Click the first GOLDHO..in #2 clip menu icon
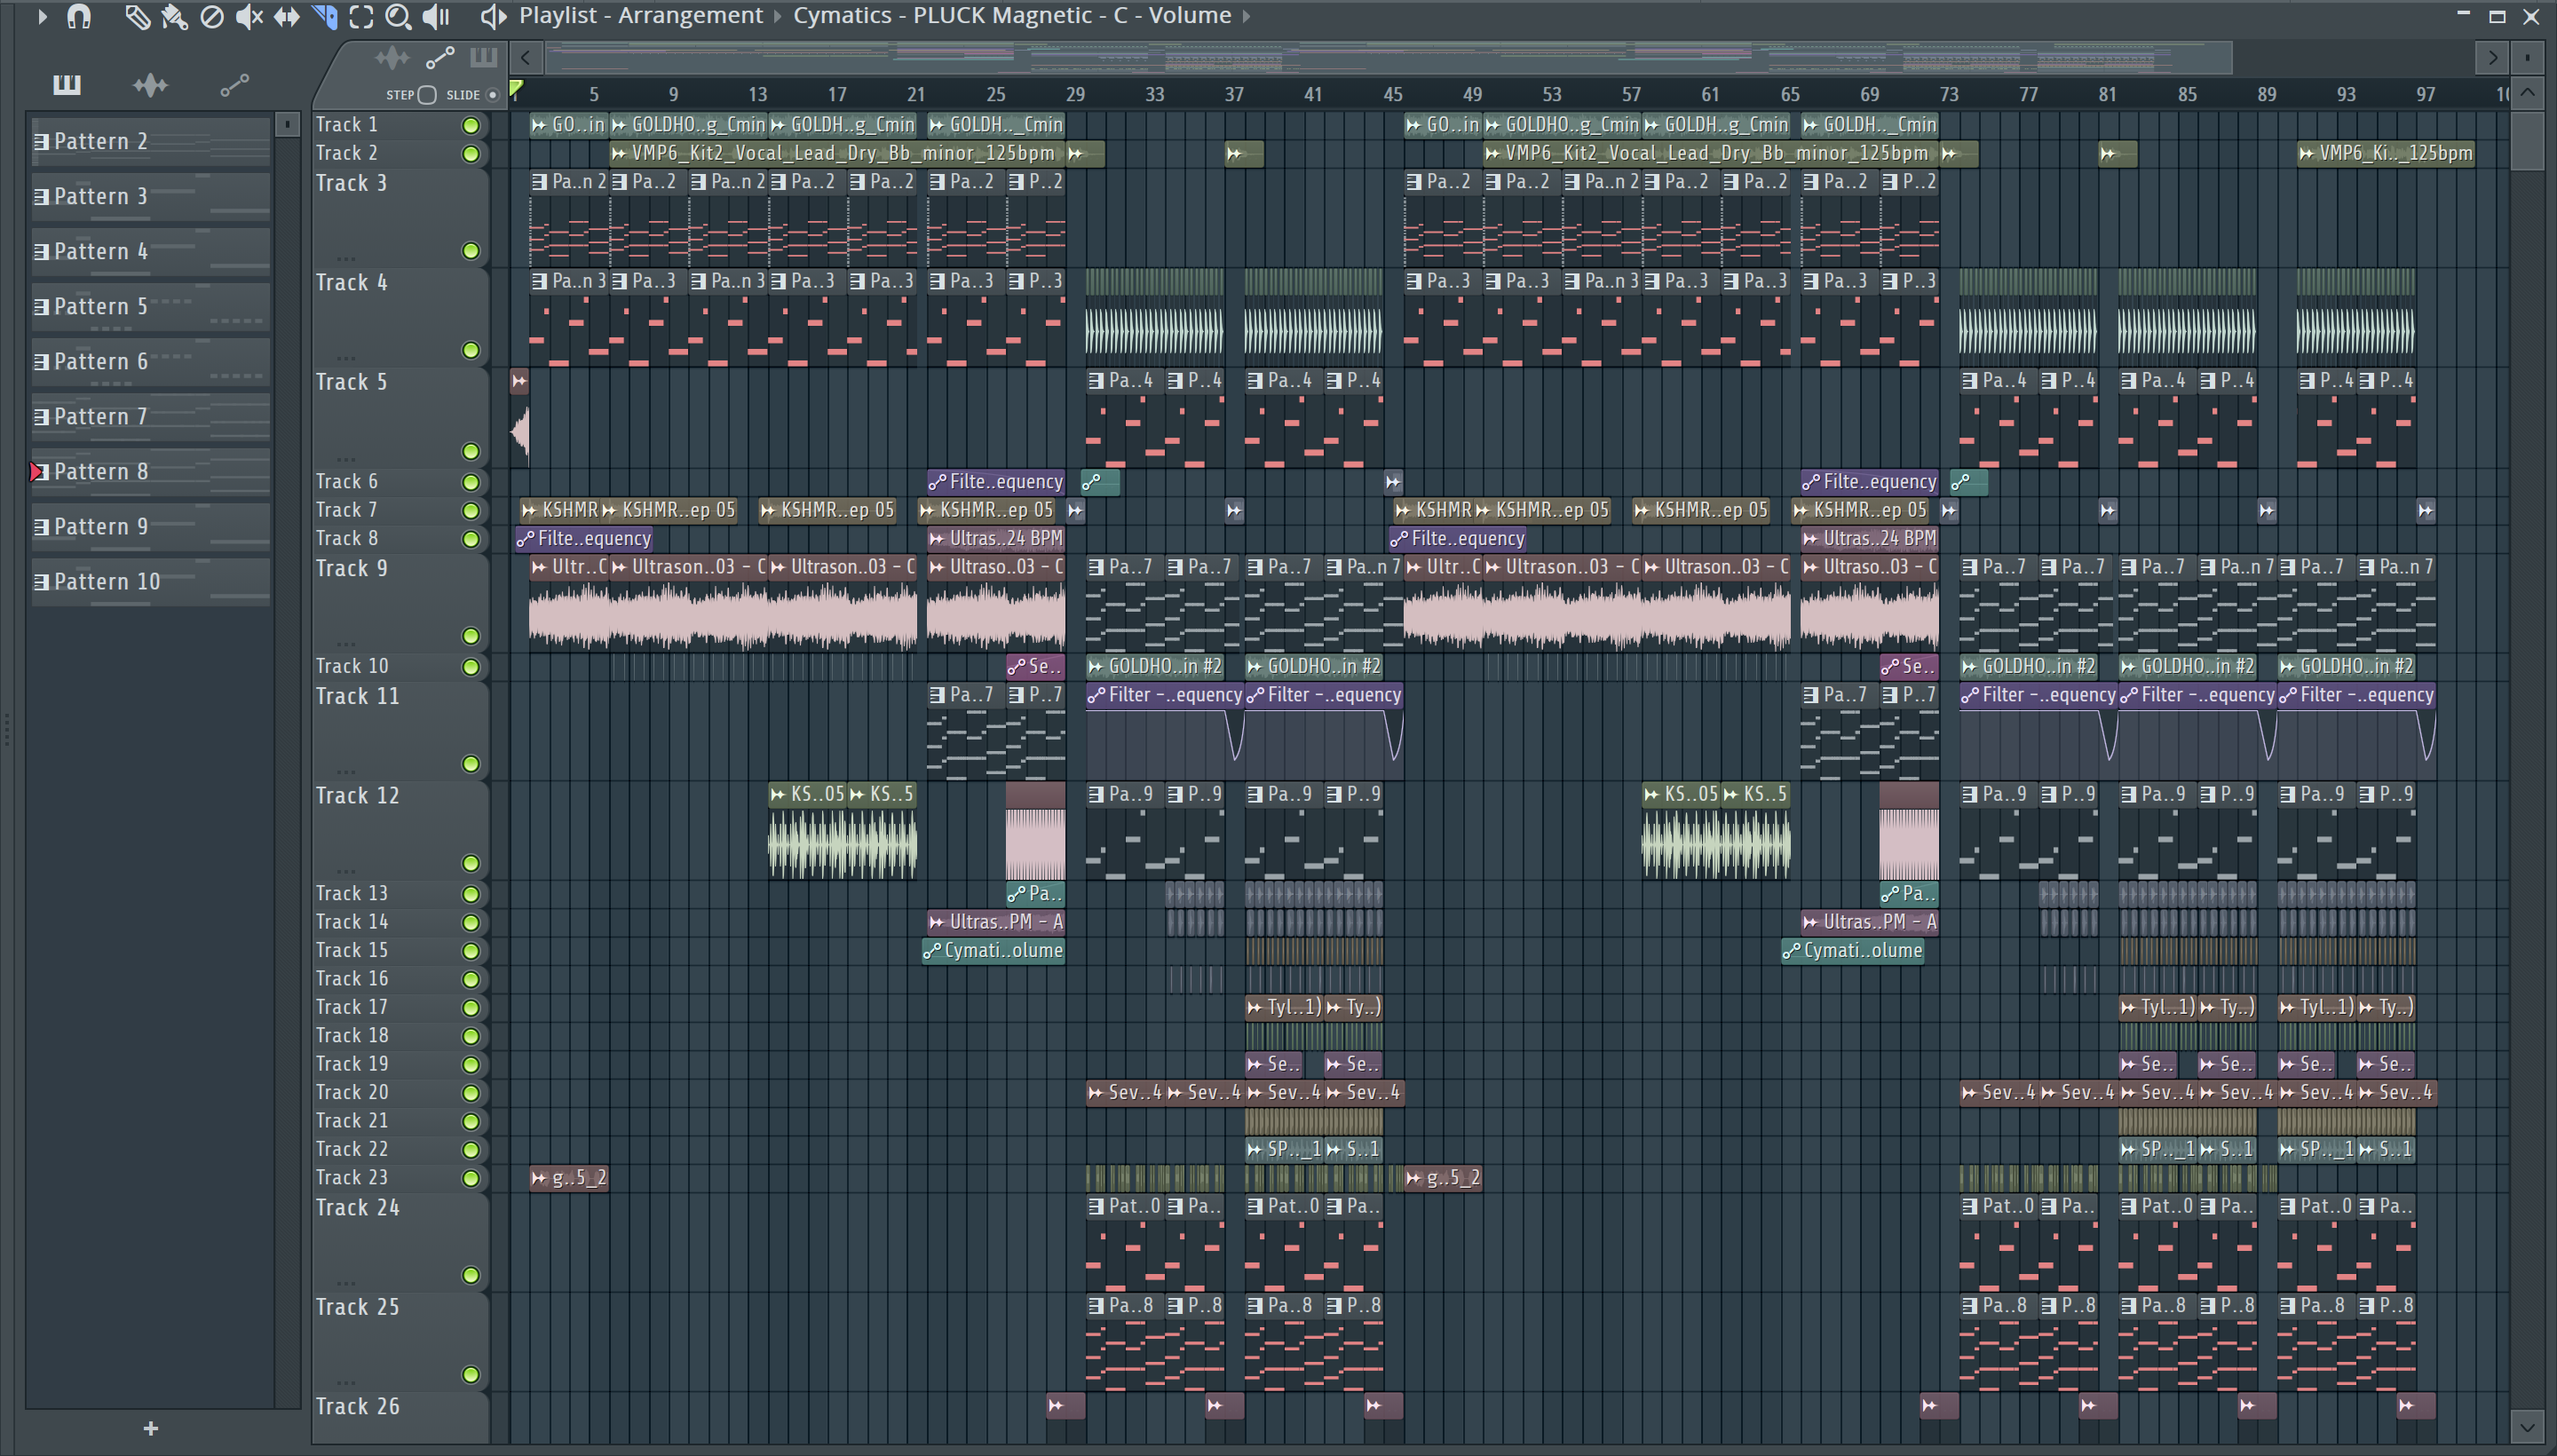 [x=1096, y=667]
